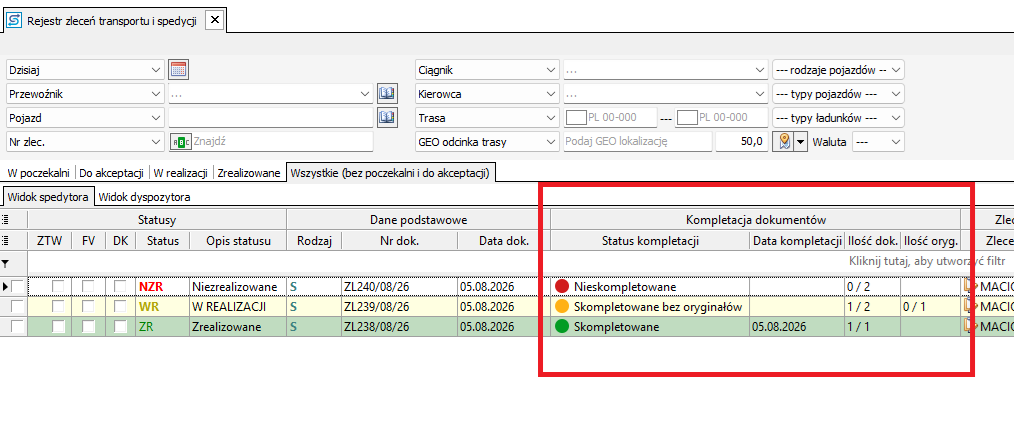Switch to Do akceptacji tab
Screen dimensions: 1014x429
(111, 173)
